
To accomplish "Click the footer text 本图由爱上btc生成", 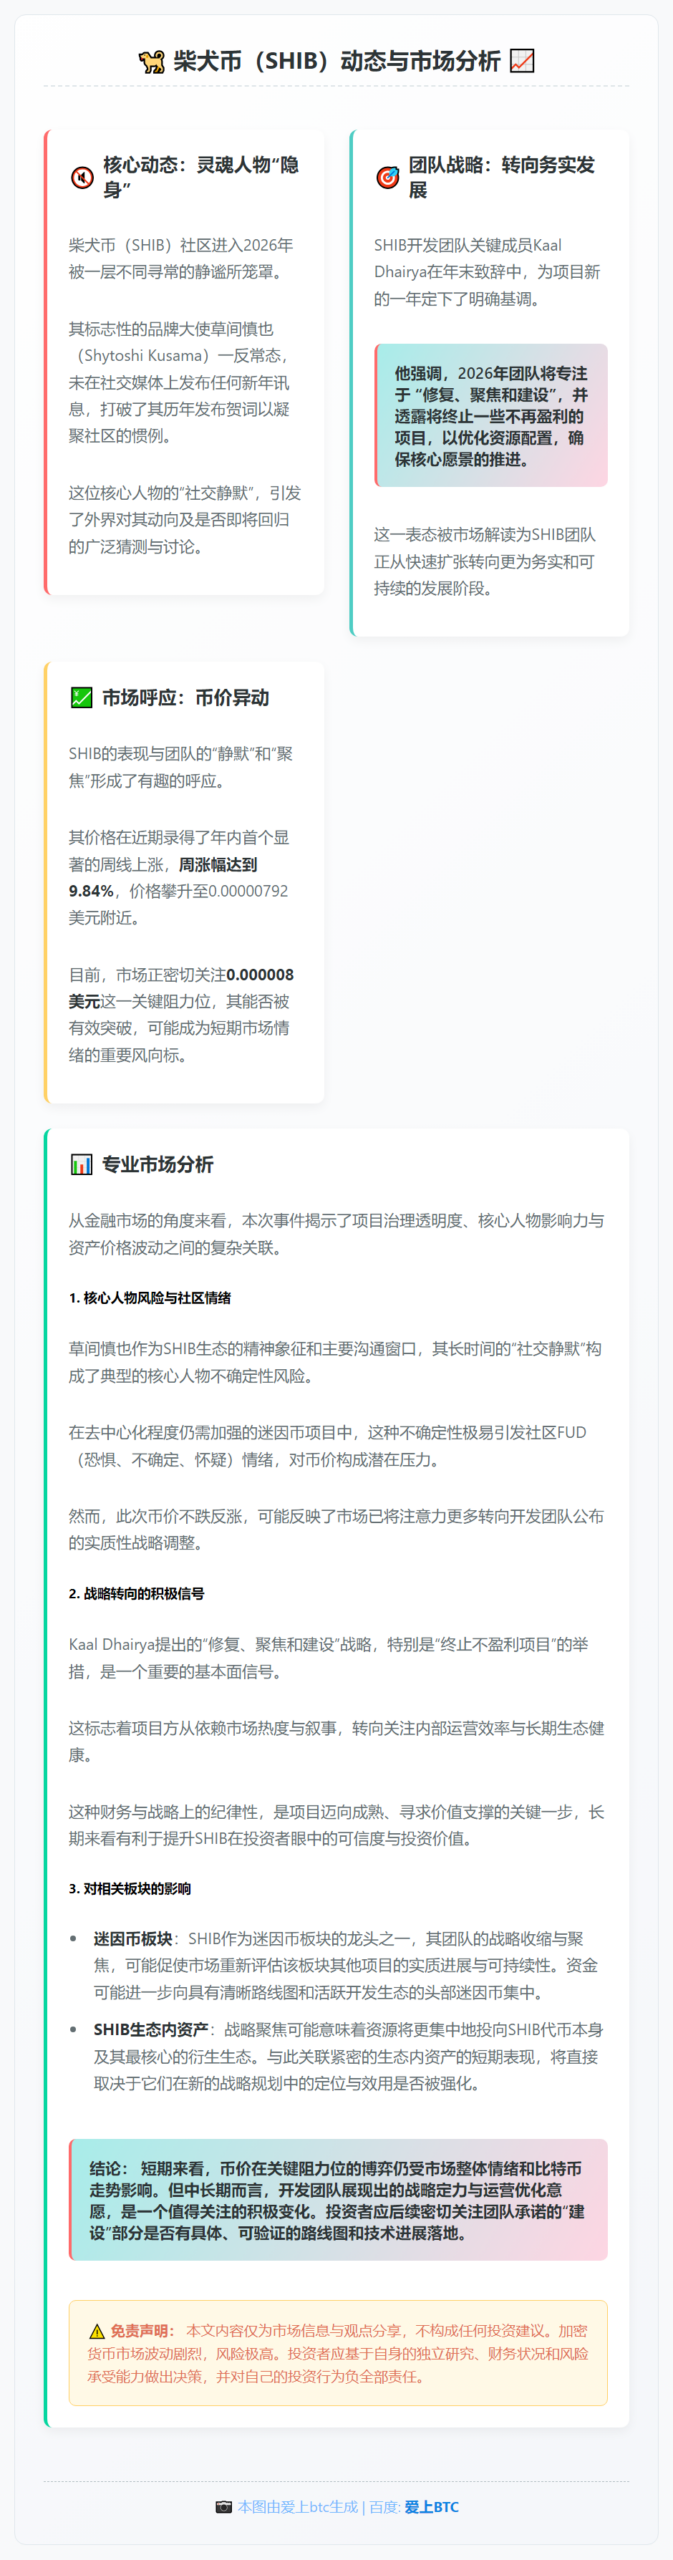I will click(x=298, y=2507).
